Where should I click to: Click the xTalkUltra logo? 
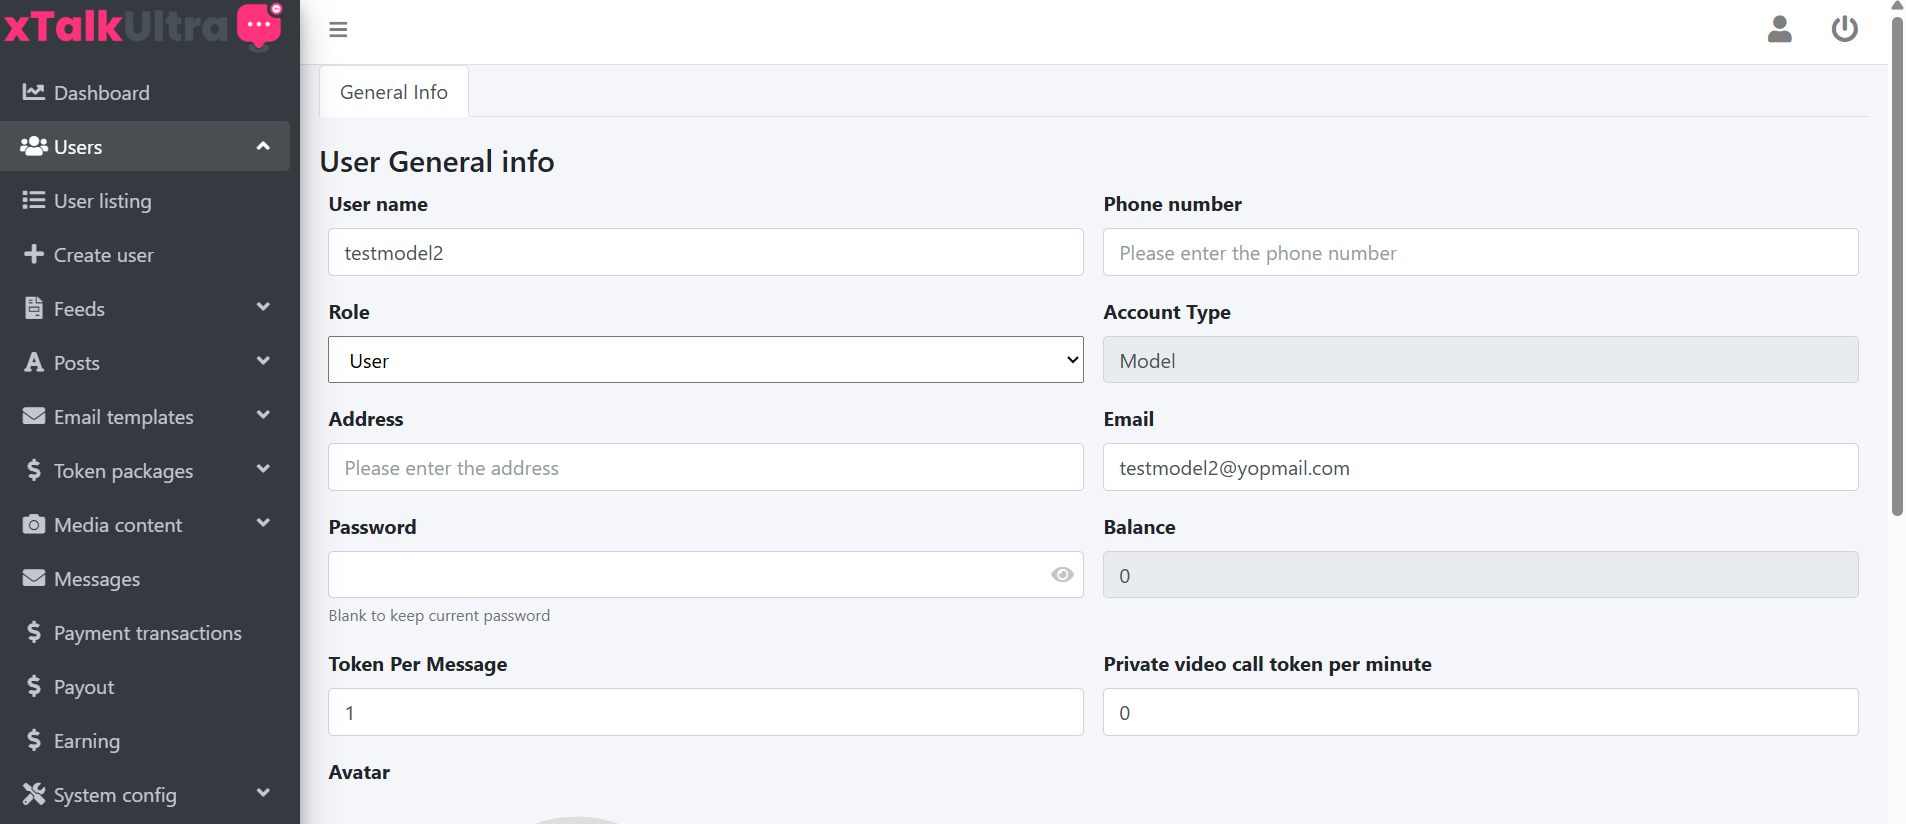click(x=144, y=26)
